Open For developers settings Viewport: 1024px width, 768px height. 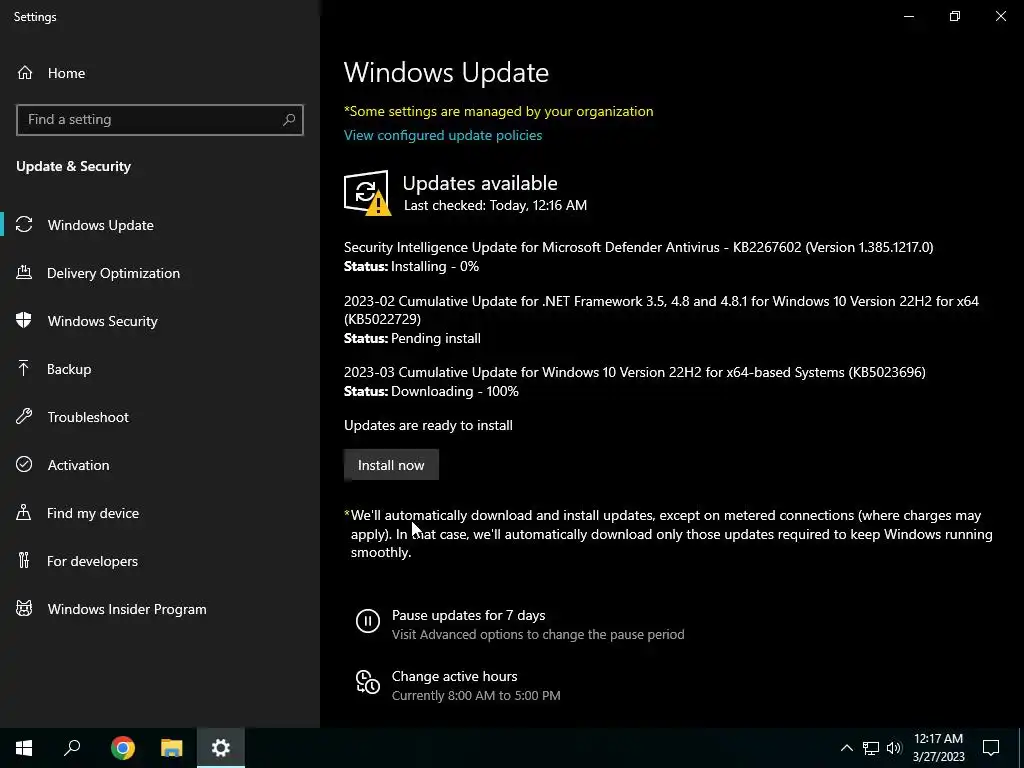coord(160,561)
